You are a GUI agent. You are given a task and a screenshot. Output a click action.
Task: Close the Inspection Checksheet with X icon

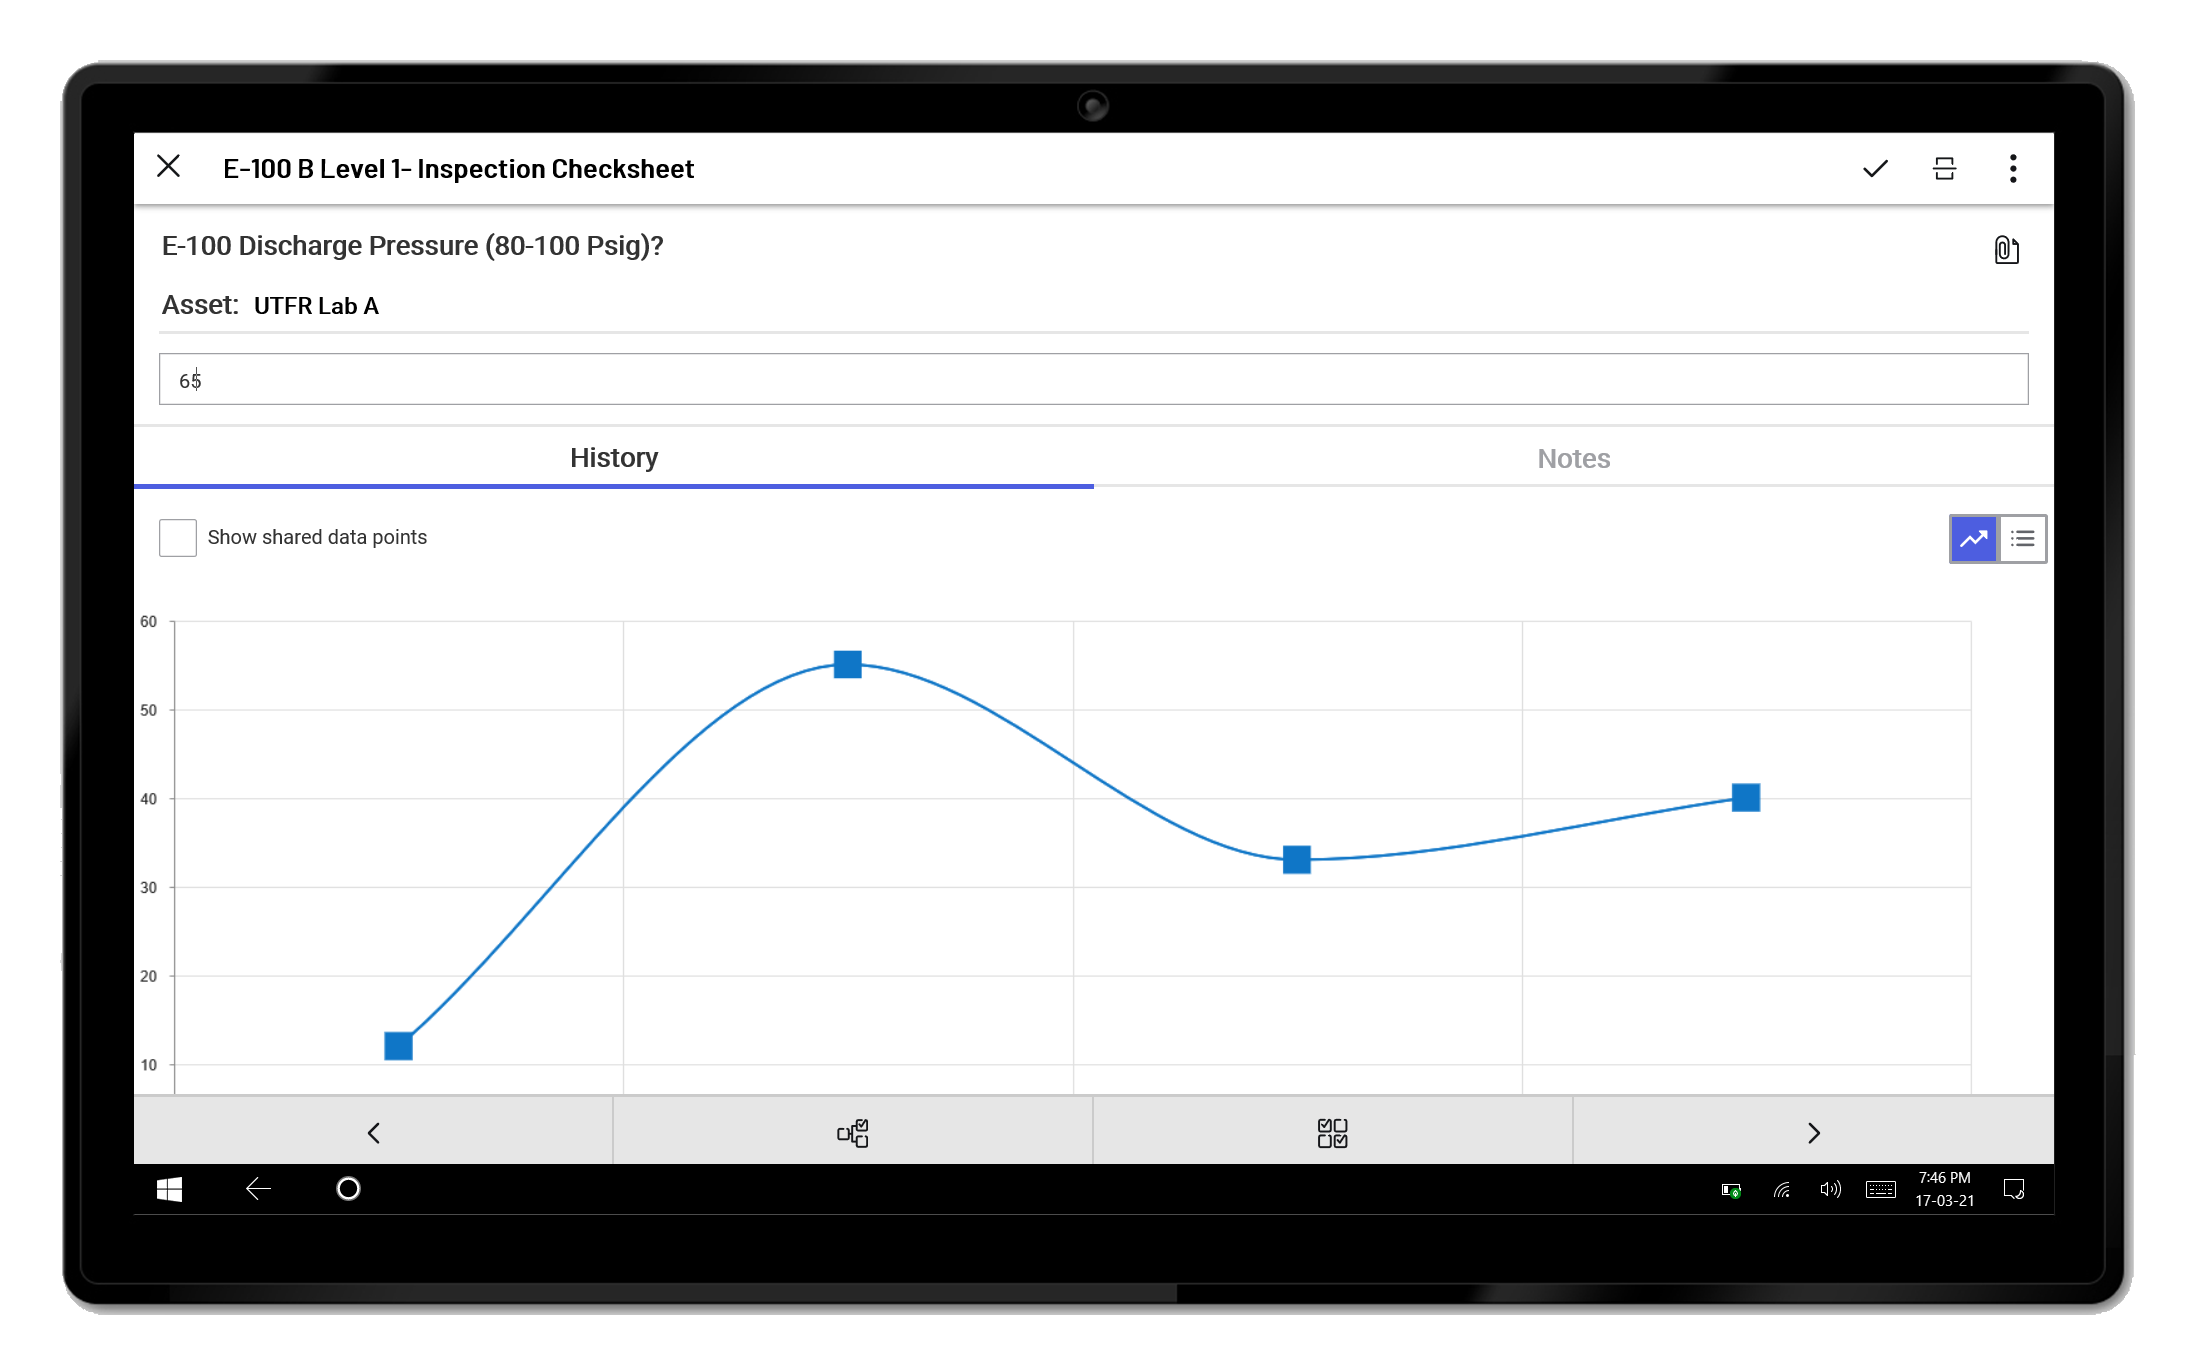click(169, 167)
